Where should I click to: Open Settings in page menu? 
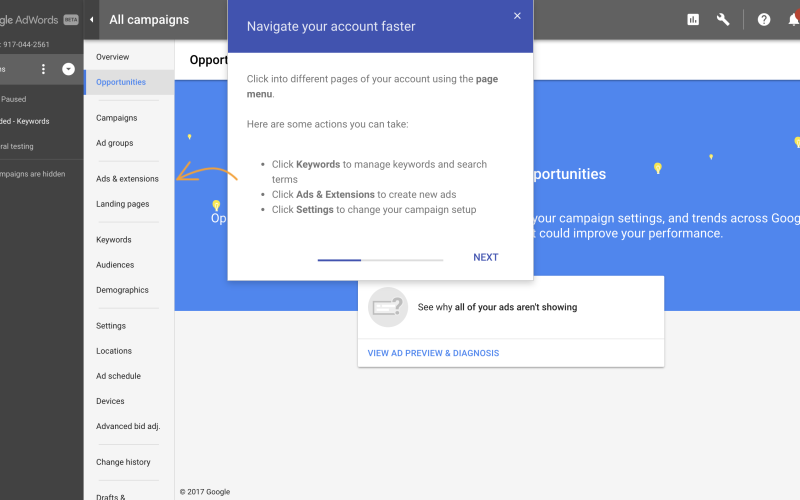[111, 326]
